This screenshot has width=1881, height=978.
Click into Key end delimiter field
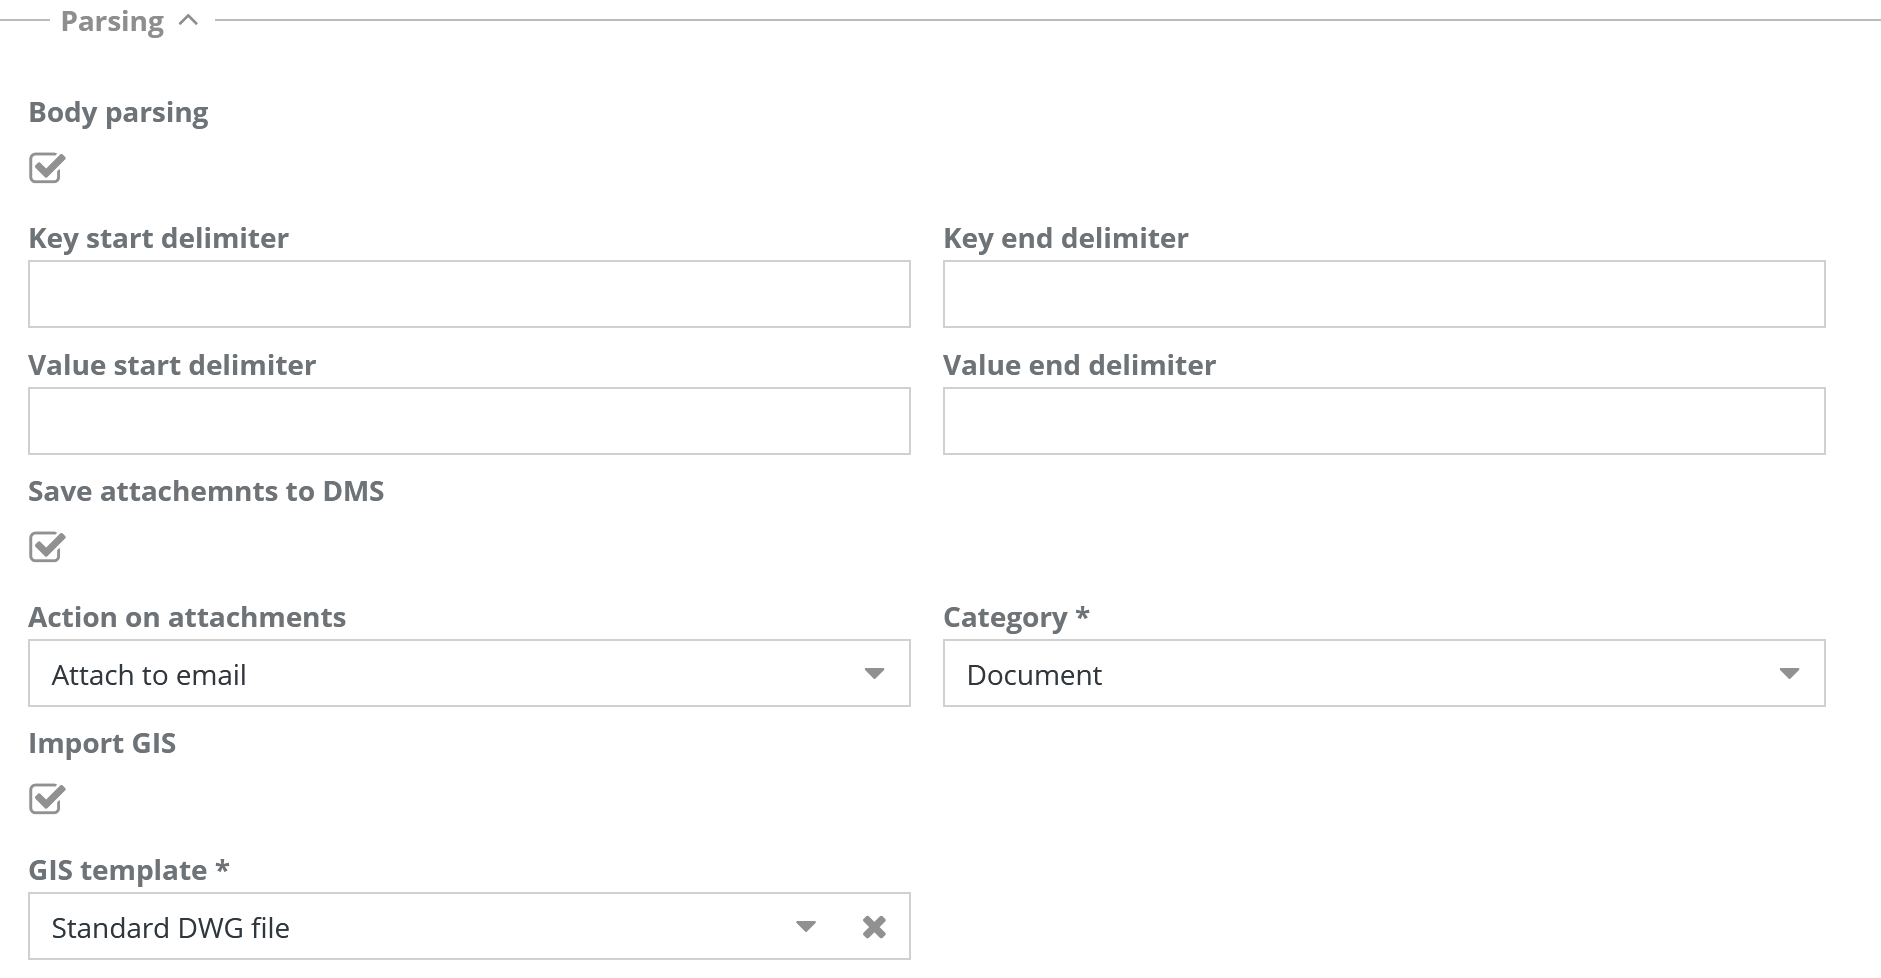pos(1384,294)
